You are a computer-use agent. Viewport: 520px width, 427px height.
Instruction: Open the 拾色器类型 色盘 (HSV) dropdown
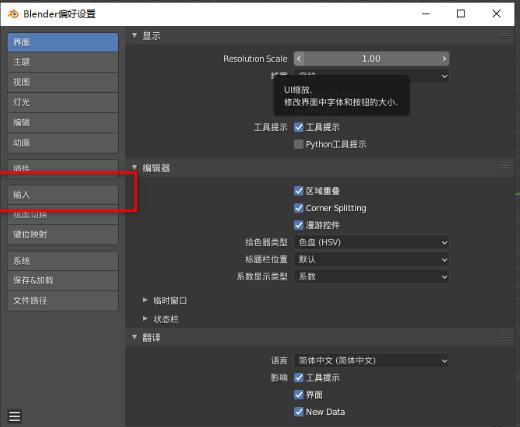pyautogui.click(x=371, y=242)
